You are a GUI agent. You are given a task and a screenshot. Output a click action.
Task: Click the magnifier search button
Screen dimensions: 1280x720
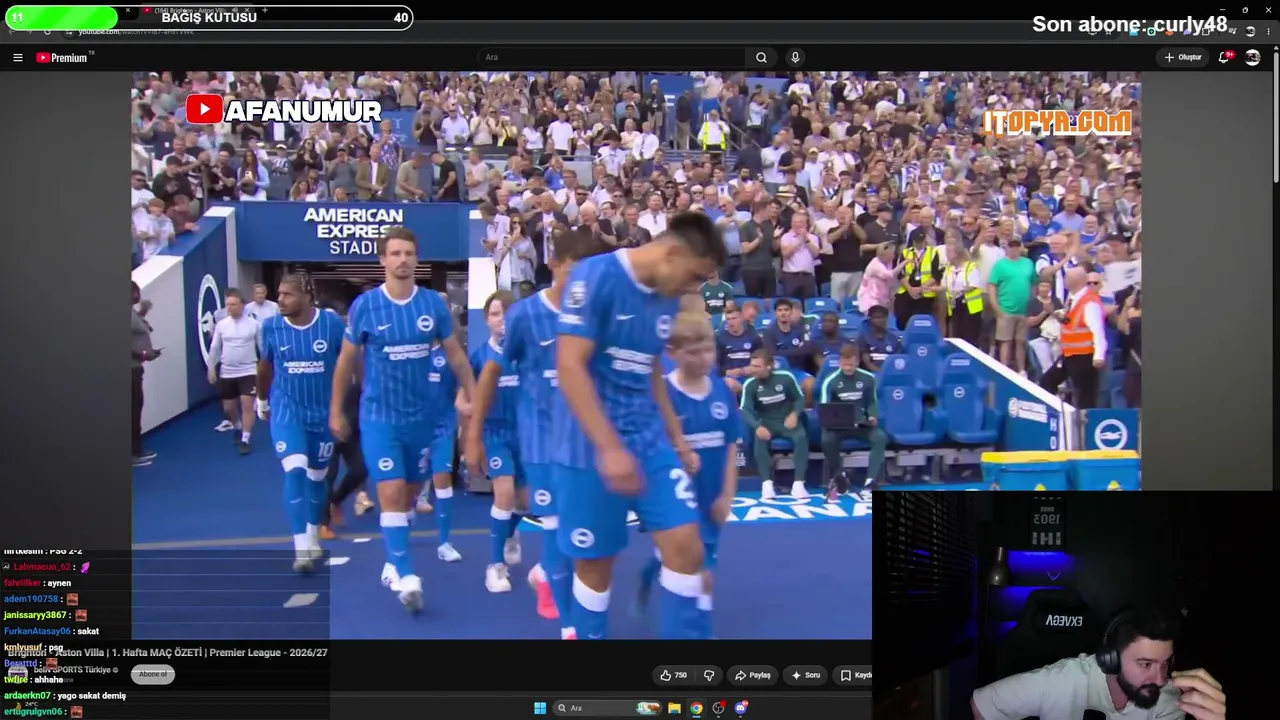coord(761,57)
